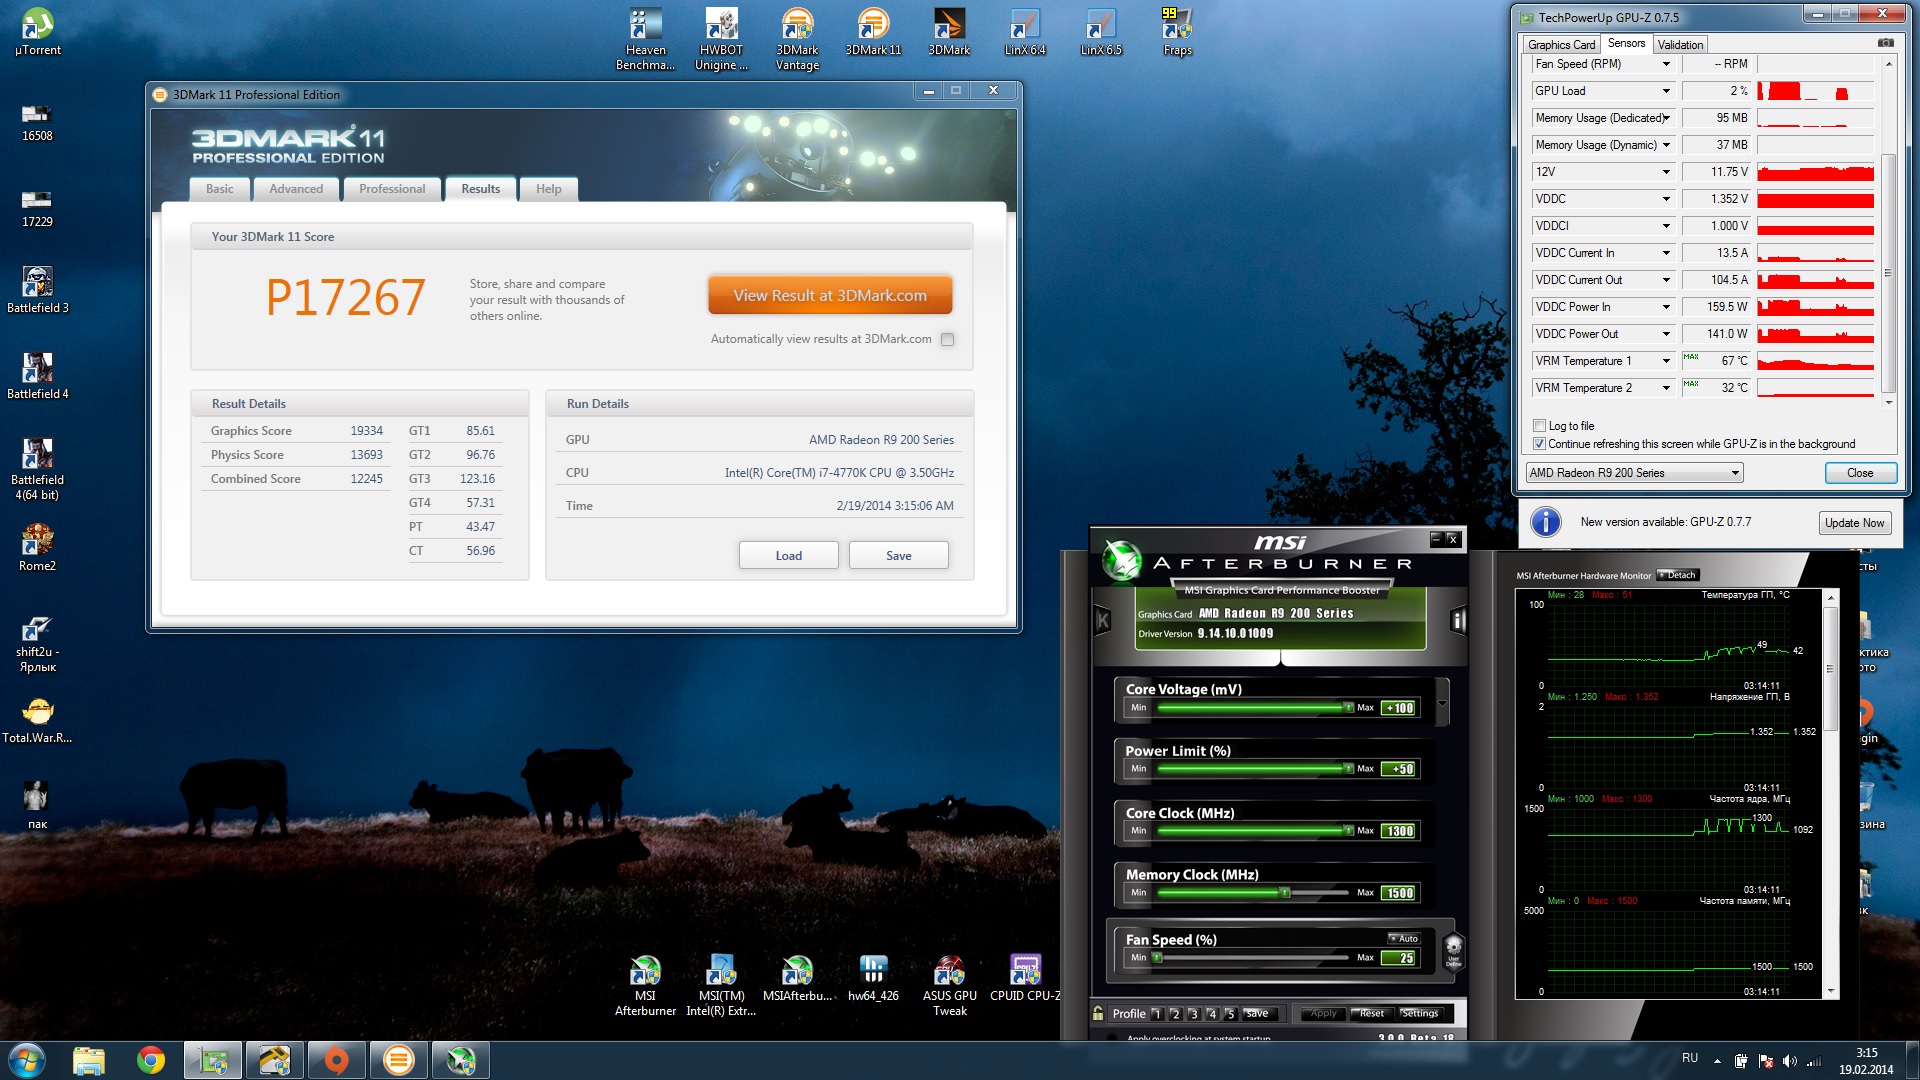
Task: Expand the Core Voltage arrow in Afterburner
Action: pyautogui.click(x=1442, y=703)
